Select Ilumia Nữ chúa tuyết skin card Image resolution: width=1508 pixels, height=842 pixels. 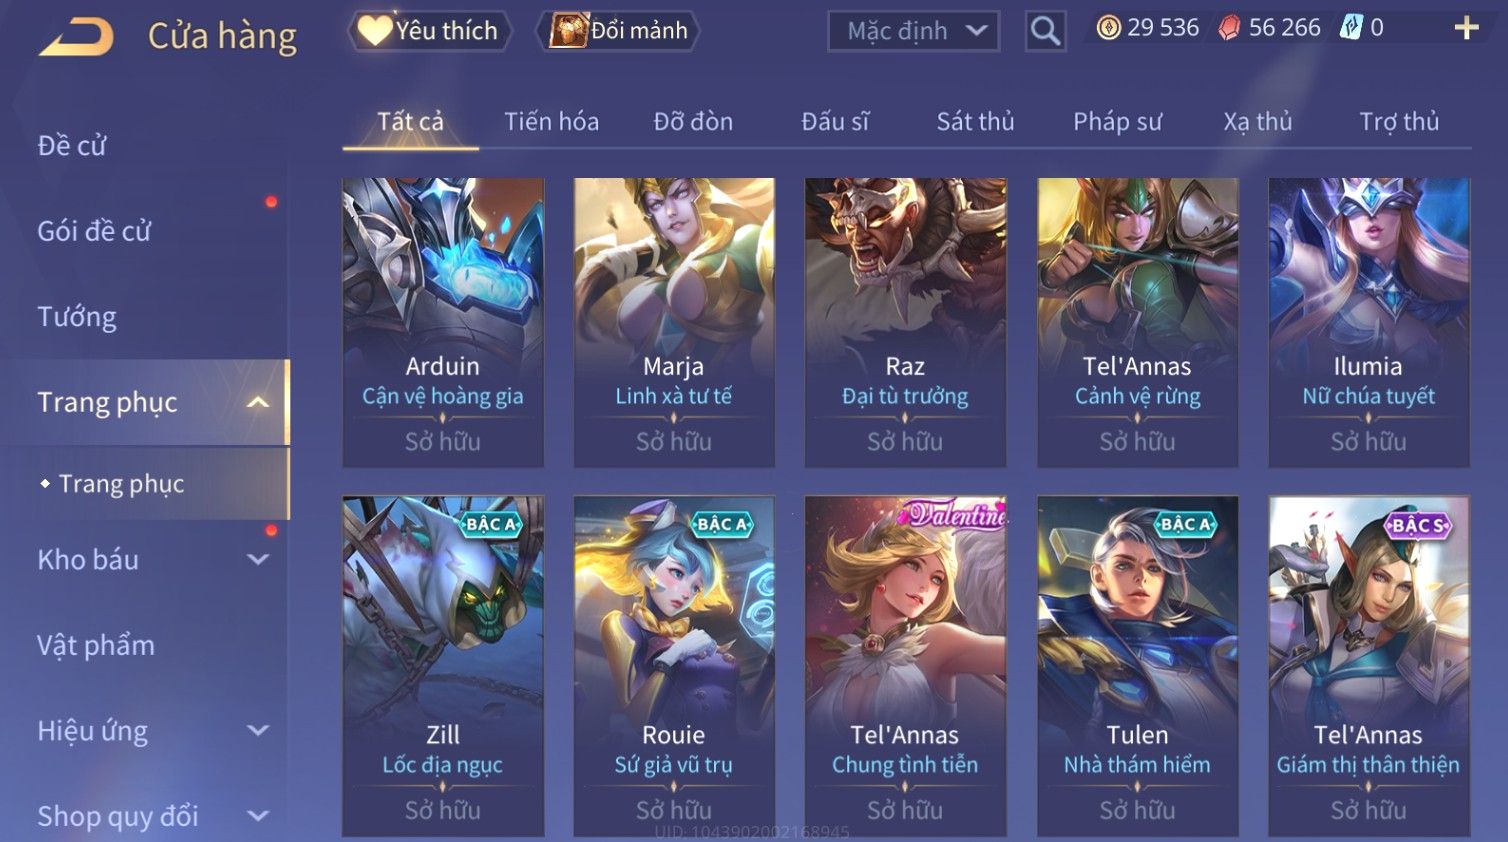1369,323
